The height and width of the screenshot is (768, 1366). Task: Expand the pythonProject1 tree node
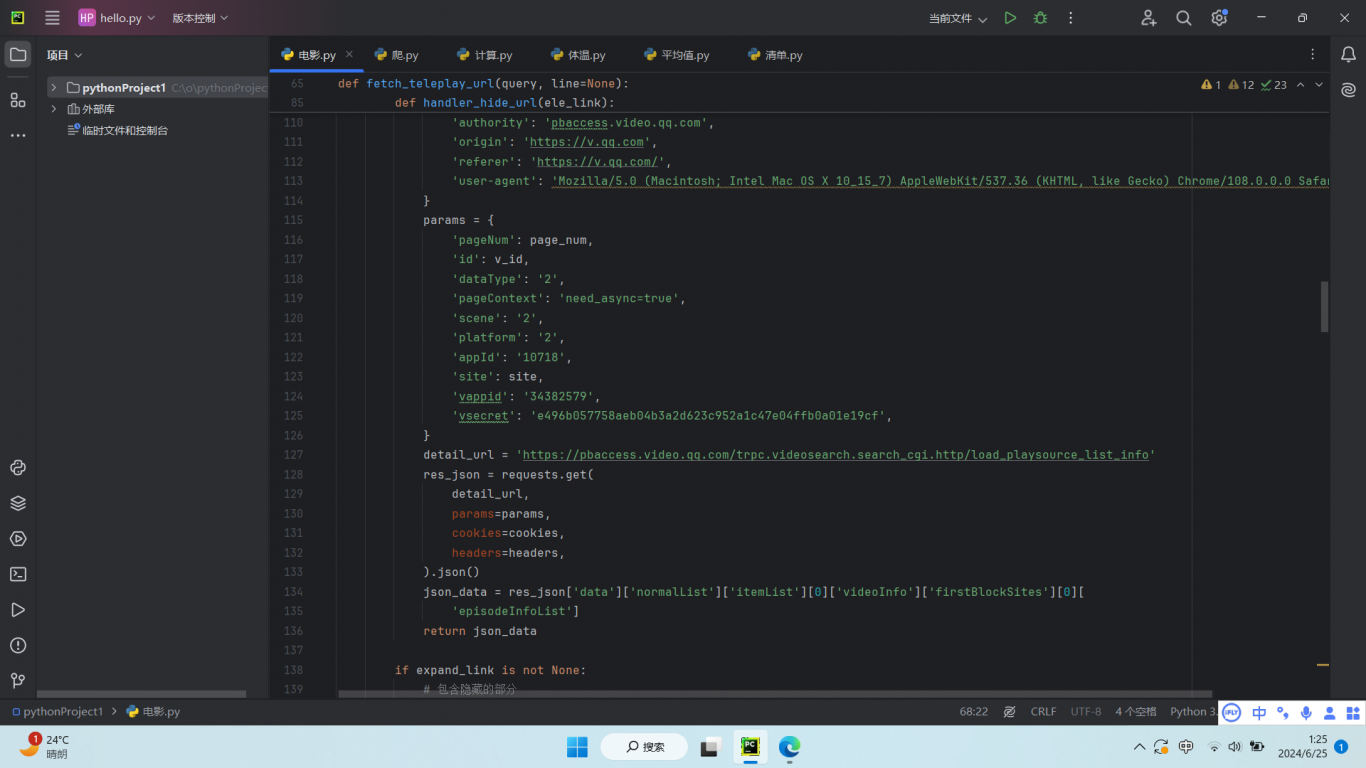[54, 88]
